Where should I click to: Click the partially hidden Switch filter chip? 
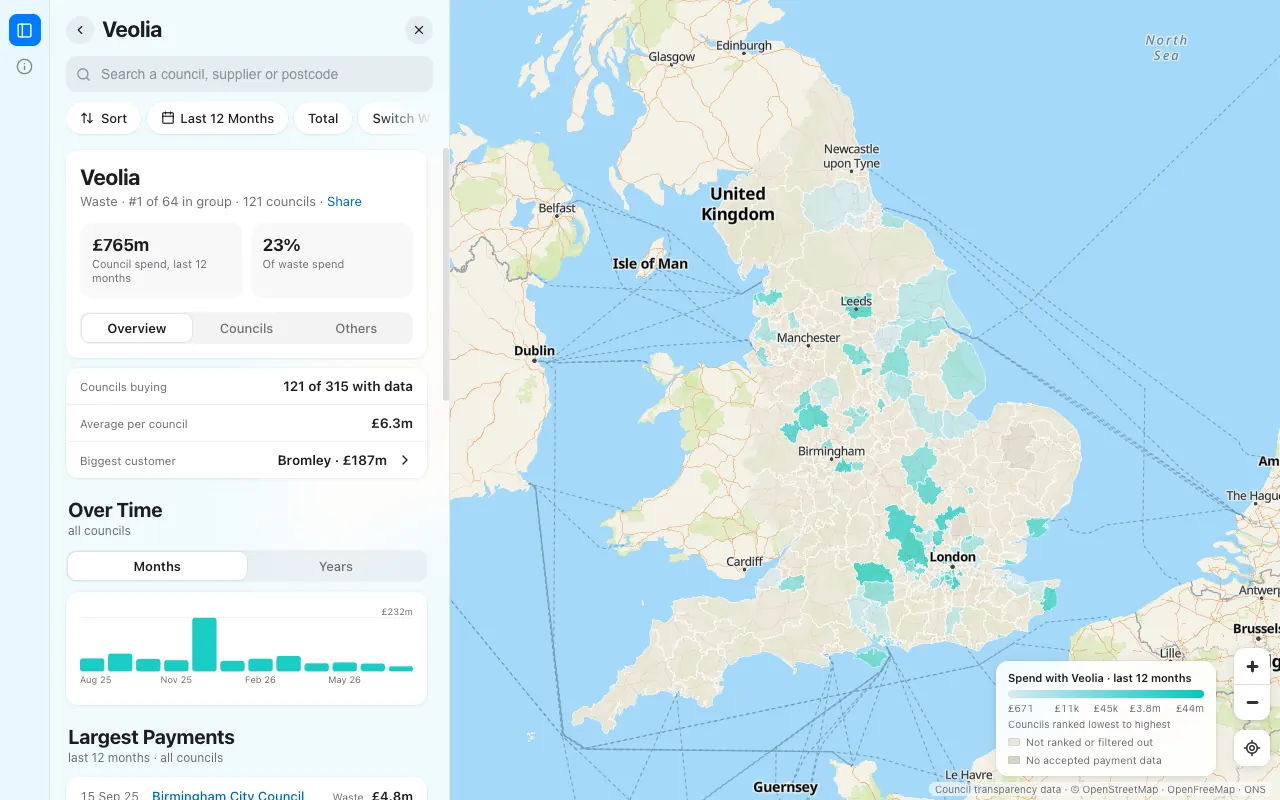[396, 118]
